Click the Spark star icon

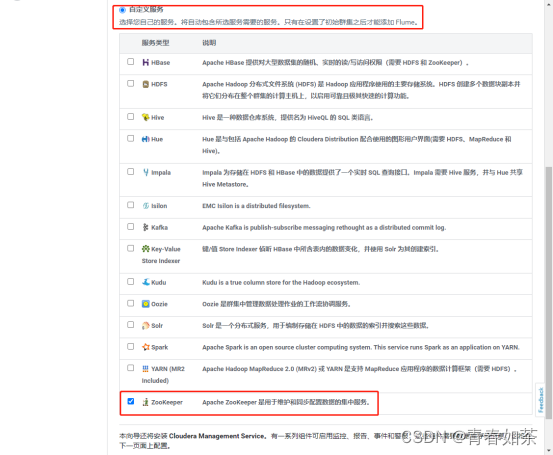point(146,347)
